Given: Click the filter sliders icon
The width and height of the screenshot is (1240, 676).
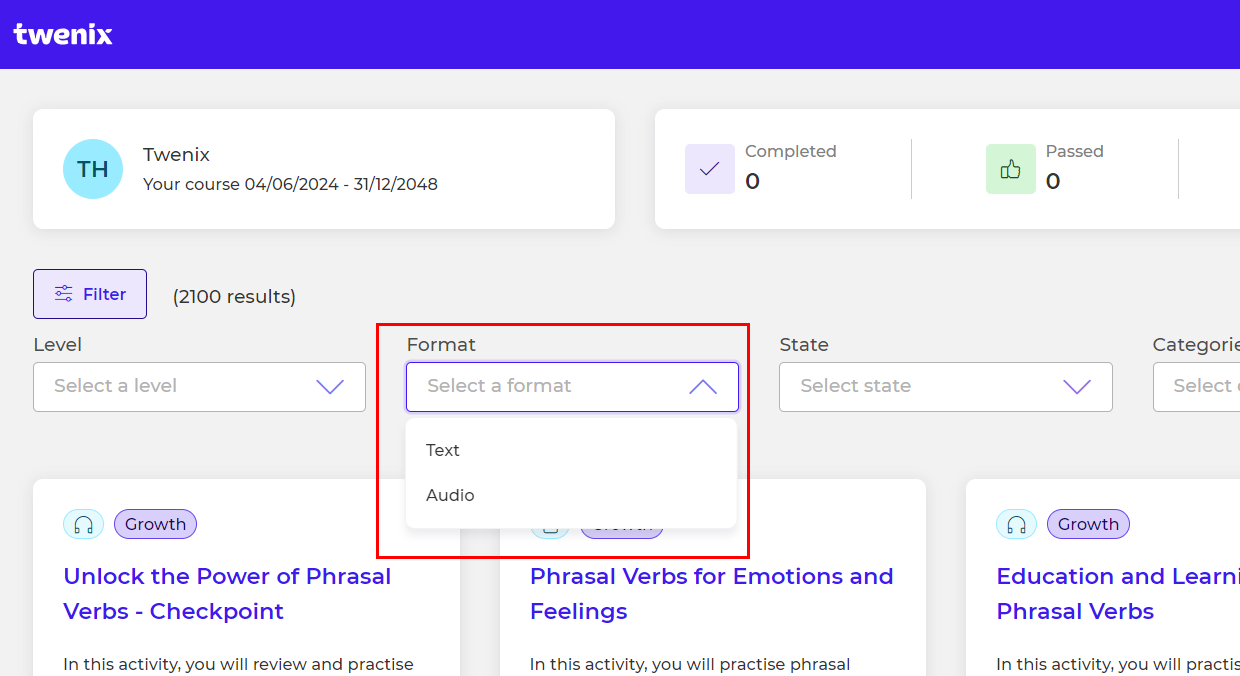Looking at the screenshot, I should point(64,294).
